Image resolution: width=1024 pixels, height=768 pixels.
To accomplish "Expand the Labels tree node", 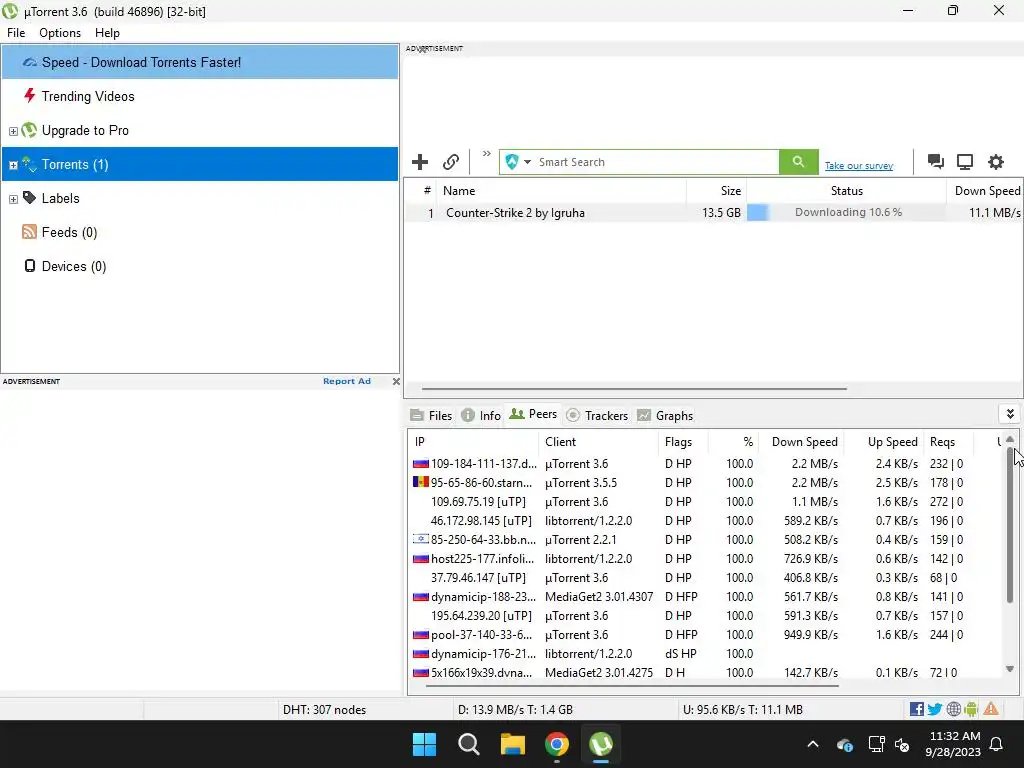I will click(x=13, y=199).
